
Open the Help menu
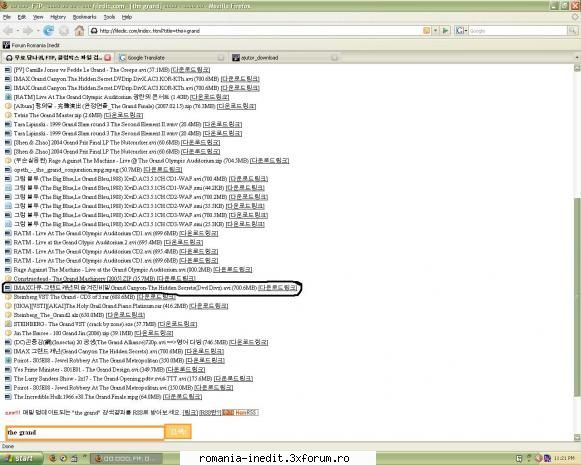127,17
